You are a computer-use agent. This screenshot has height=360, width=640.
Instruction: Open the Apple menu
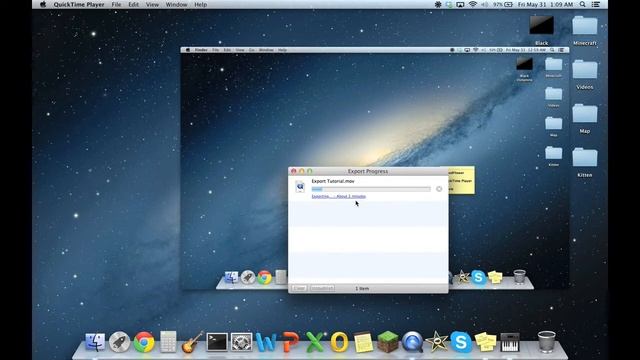[x=43, y=4]
